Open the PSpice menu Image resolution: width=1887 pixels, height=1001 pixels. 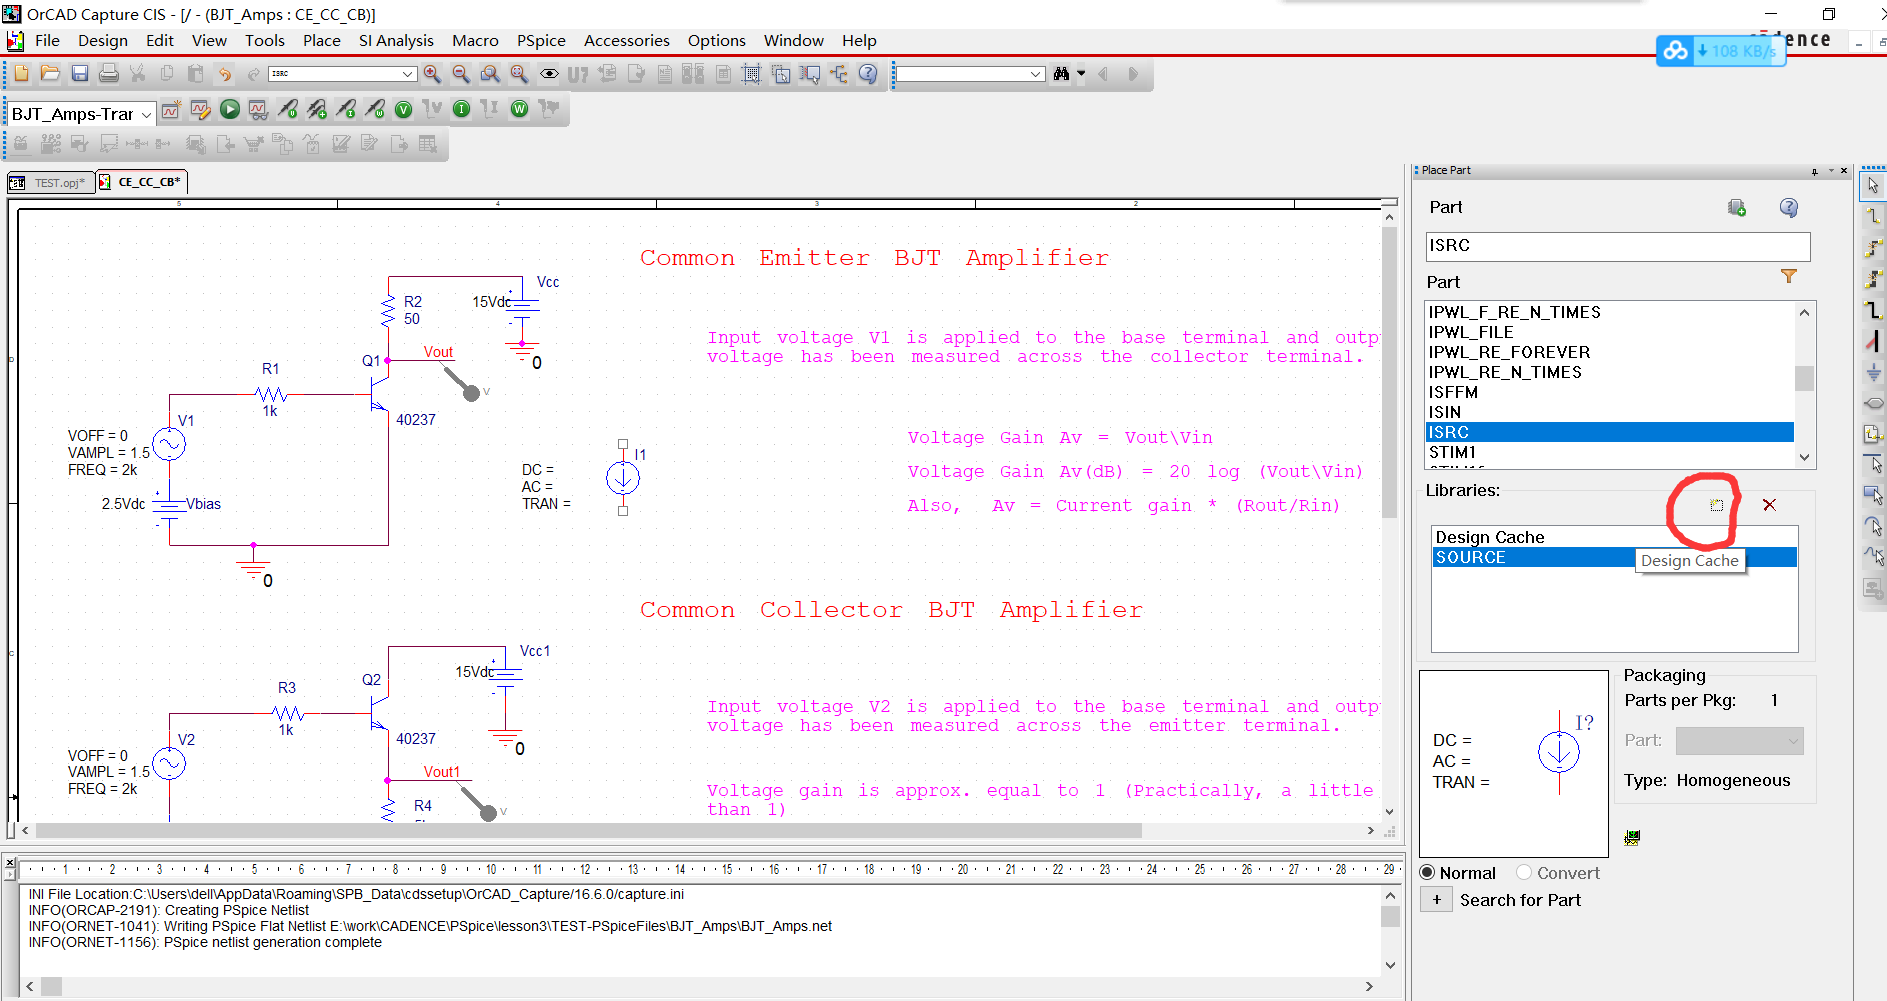click(x=541, y=41)
